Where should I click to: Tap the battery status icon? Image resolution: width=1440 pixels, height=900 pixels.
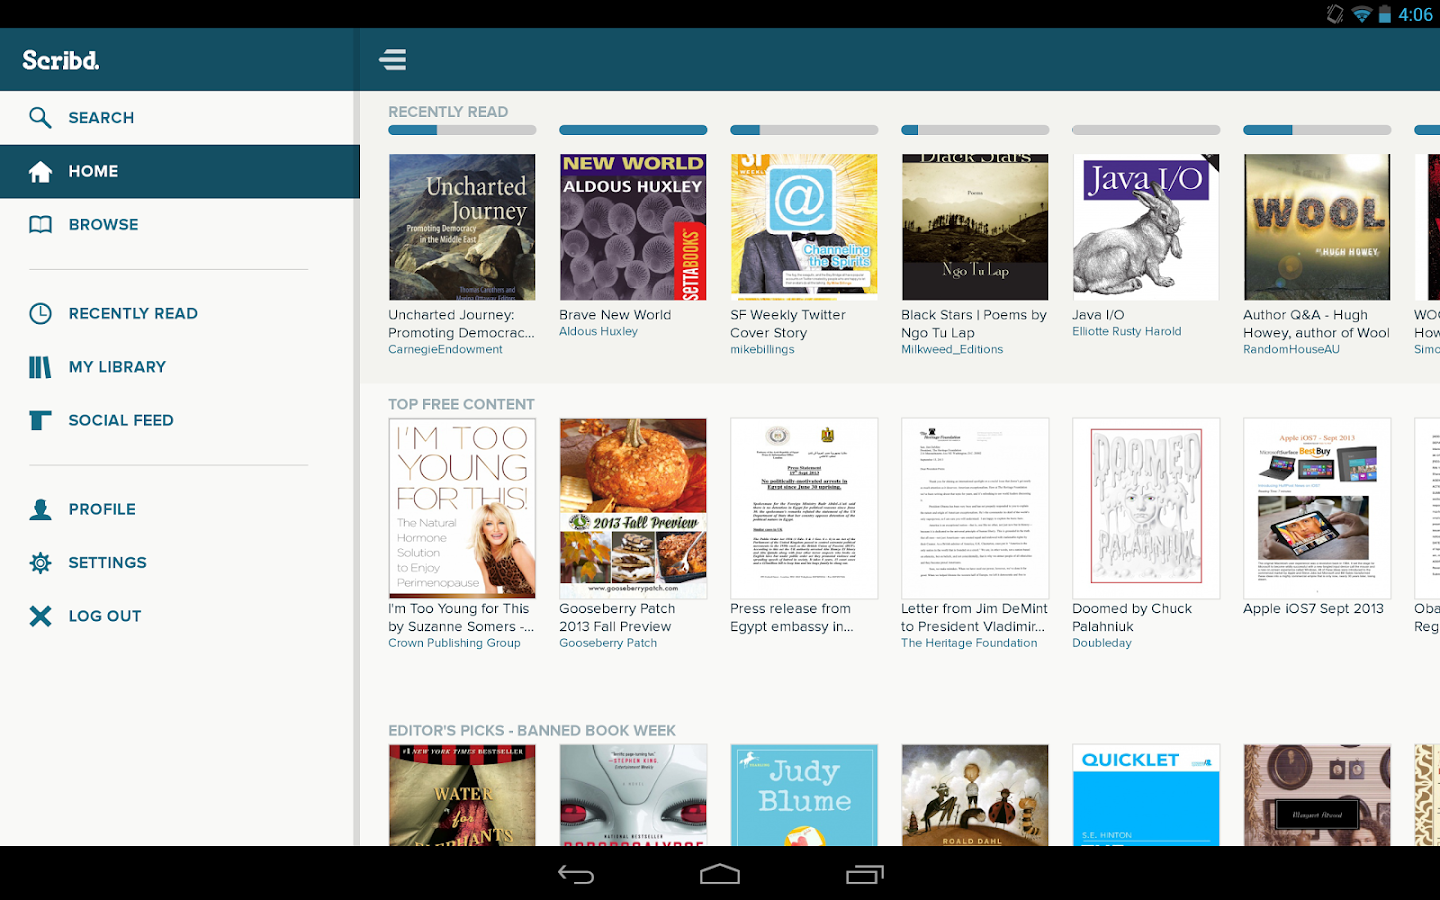pos(1385,14)
